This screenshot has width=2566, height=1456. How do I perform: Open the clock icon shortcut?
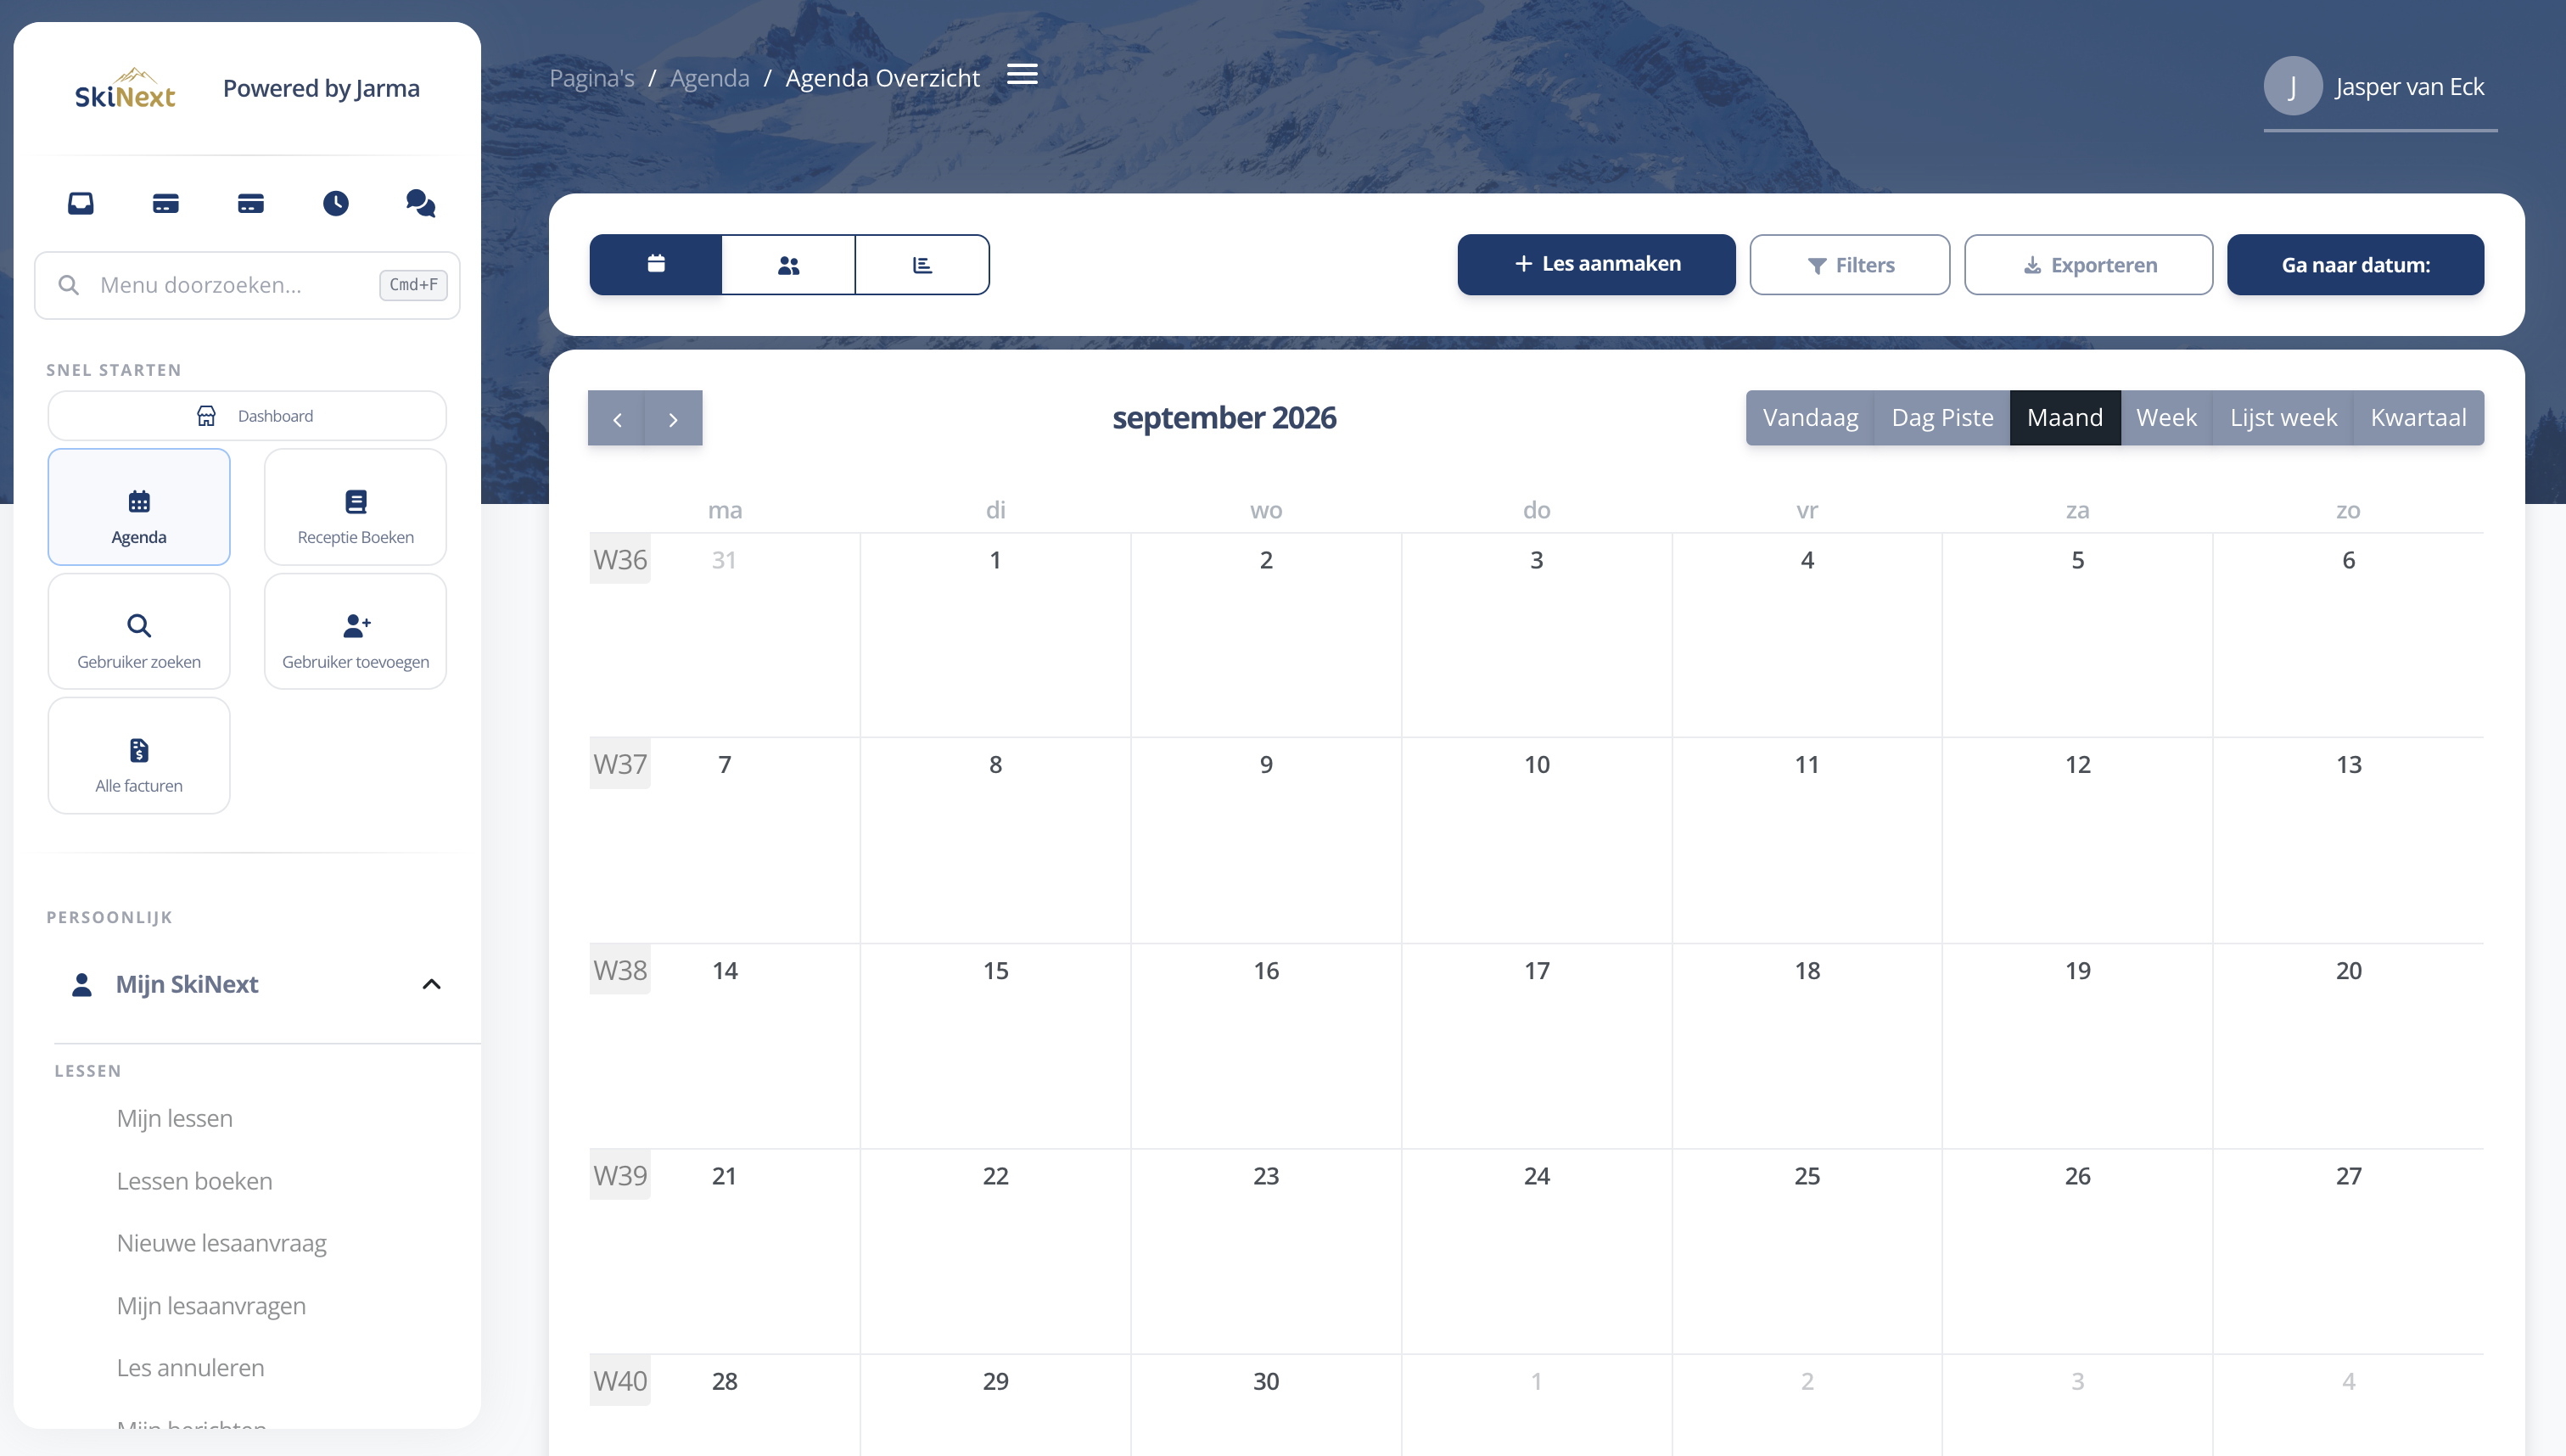point(336,203)
